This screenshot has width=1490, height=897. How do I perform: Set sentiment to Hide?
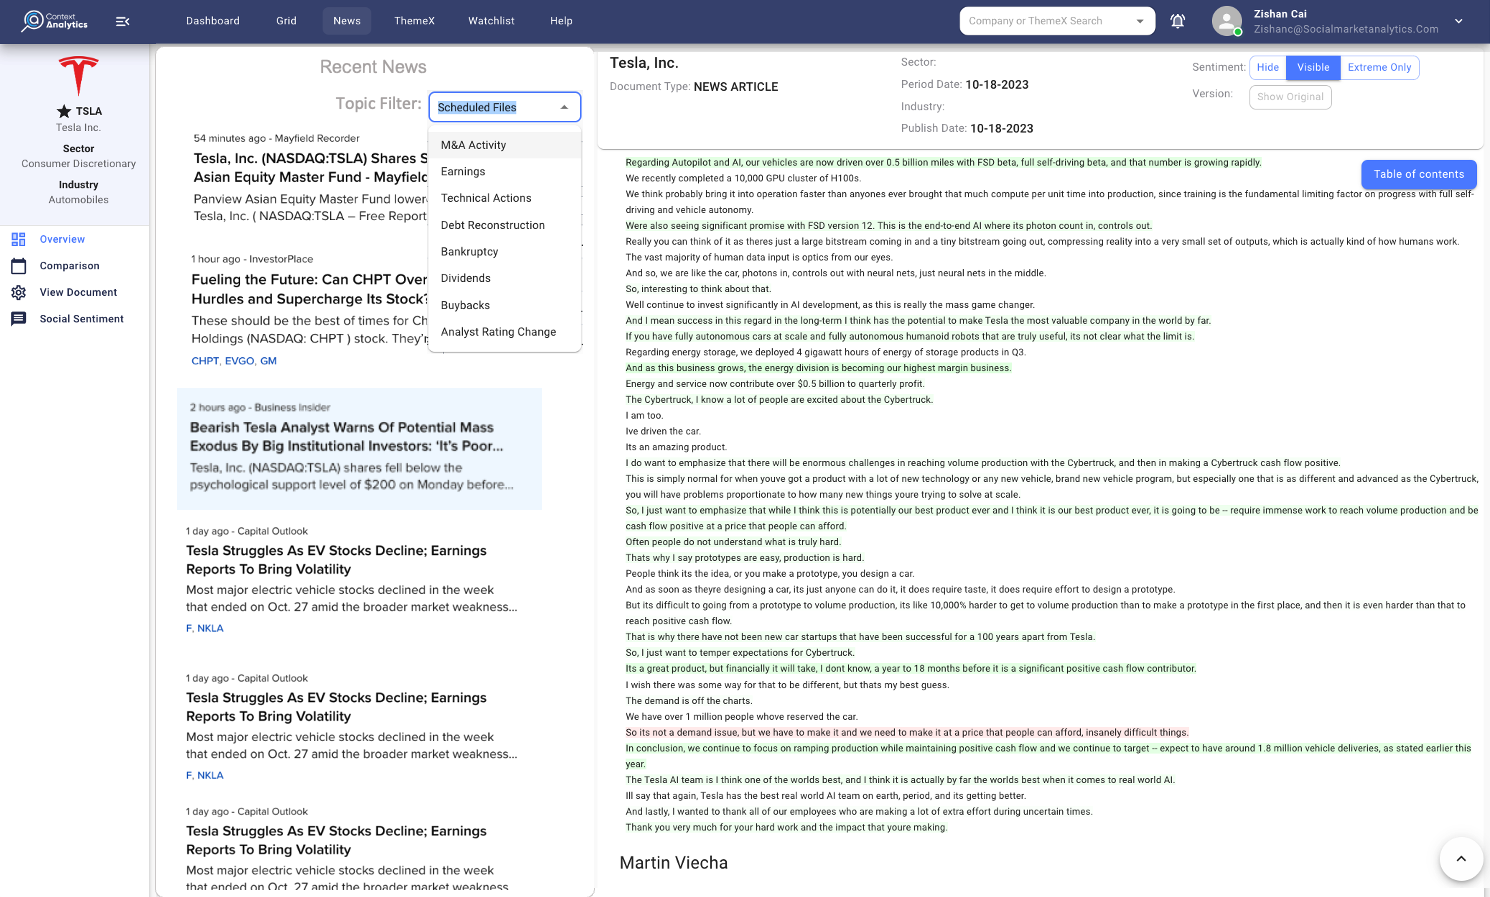tap(1268, 67)
